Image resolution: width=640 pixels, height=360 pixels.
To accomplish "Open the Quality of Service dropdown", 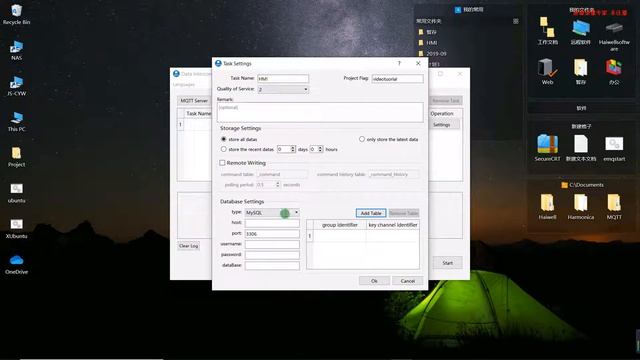I will [x=282, y=89].
